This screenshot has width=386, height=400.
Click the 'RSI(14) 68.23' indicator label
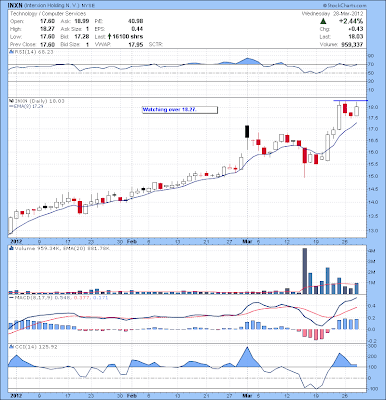point(33,52)
